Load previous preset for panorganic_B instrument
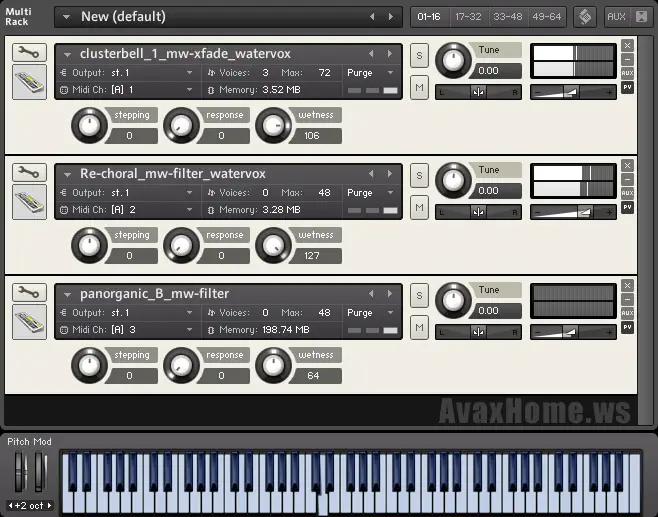This screenshot has width=658, height=517. (371, 294)
